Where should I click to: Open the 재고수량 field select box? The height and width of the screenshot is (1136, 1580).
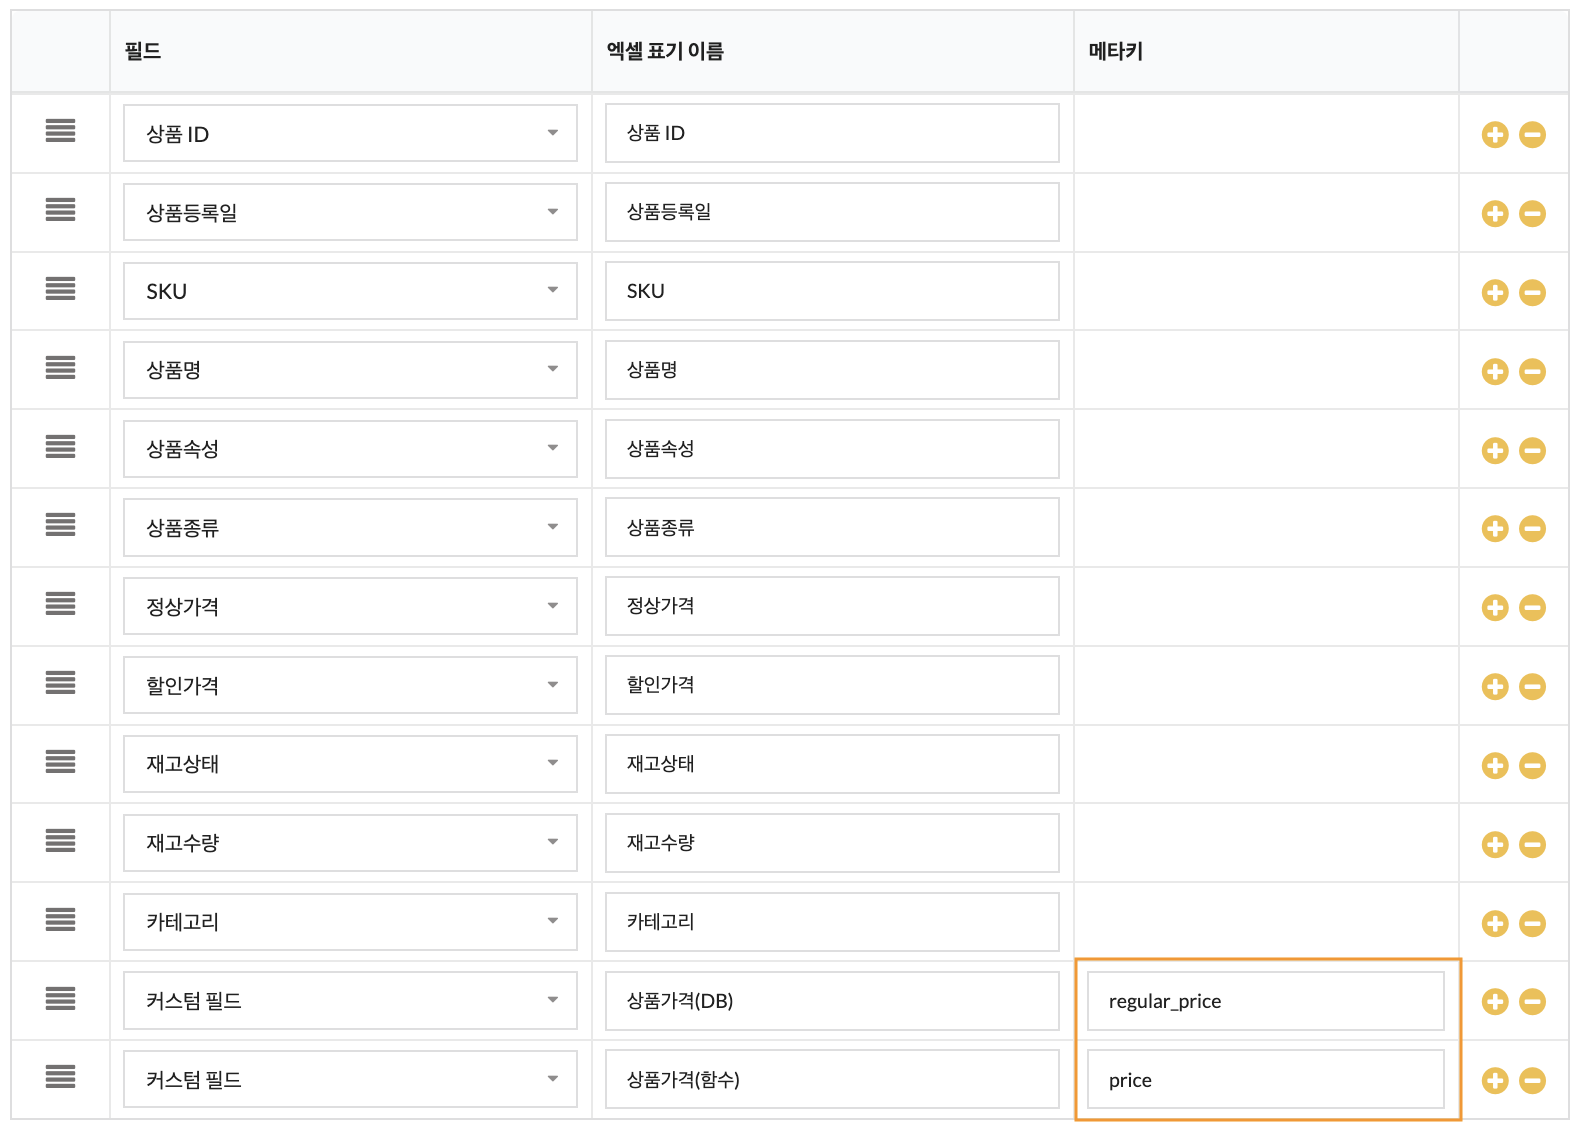350,842
